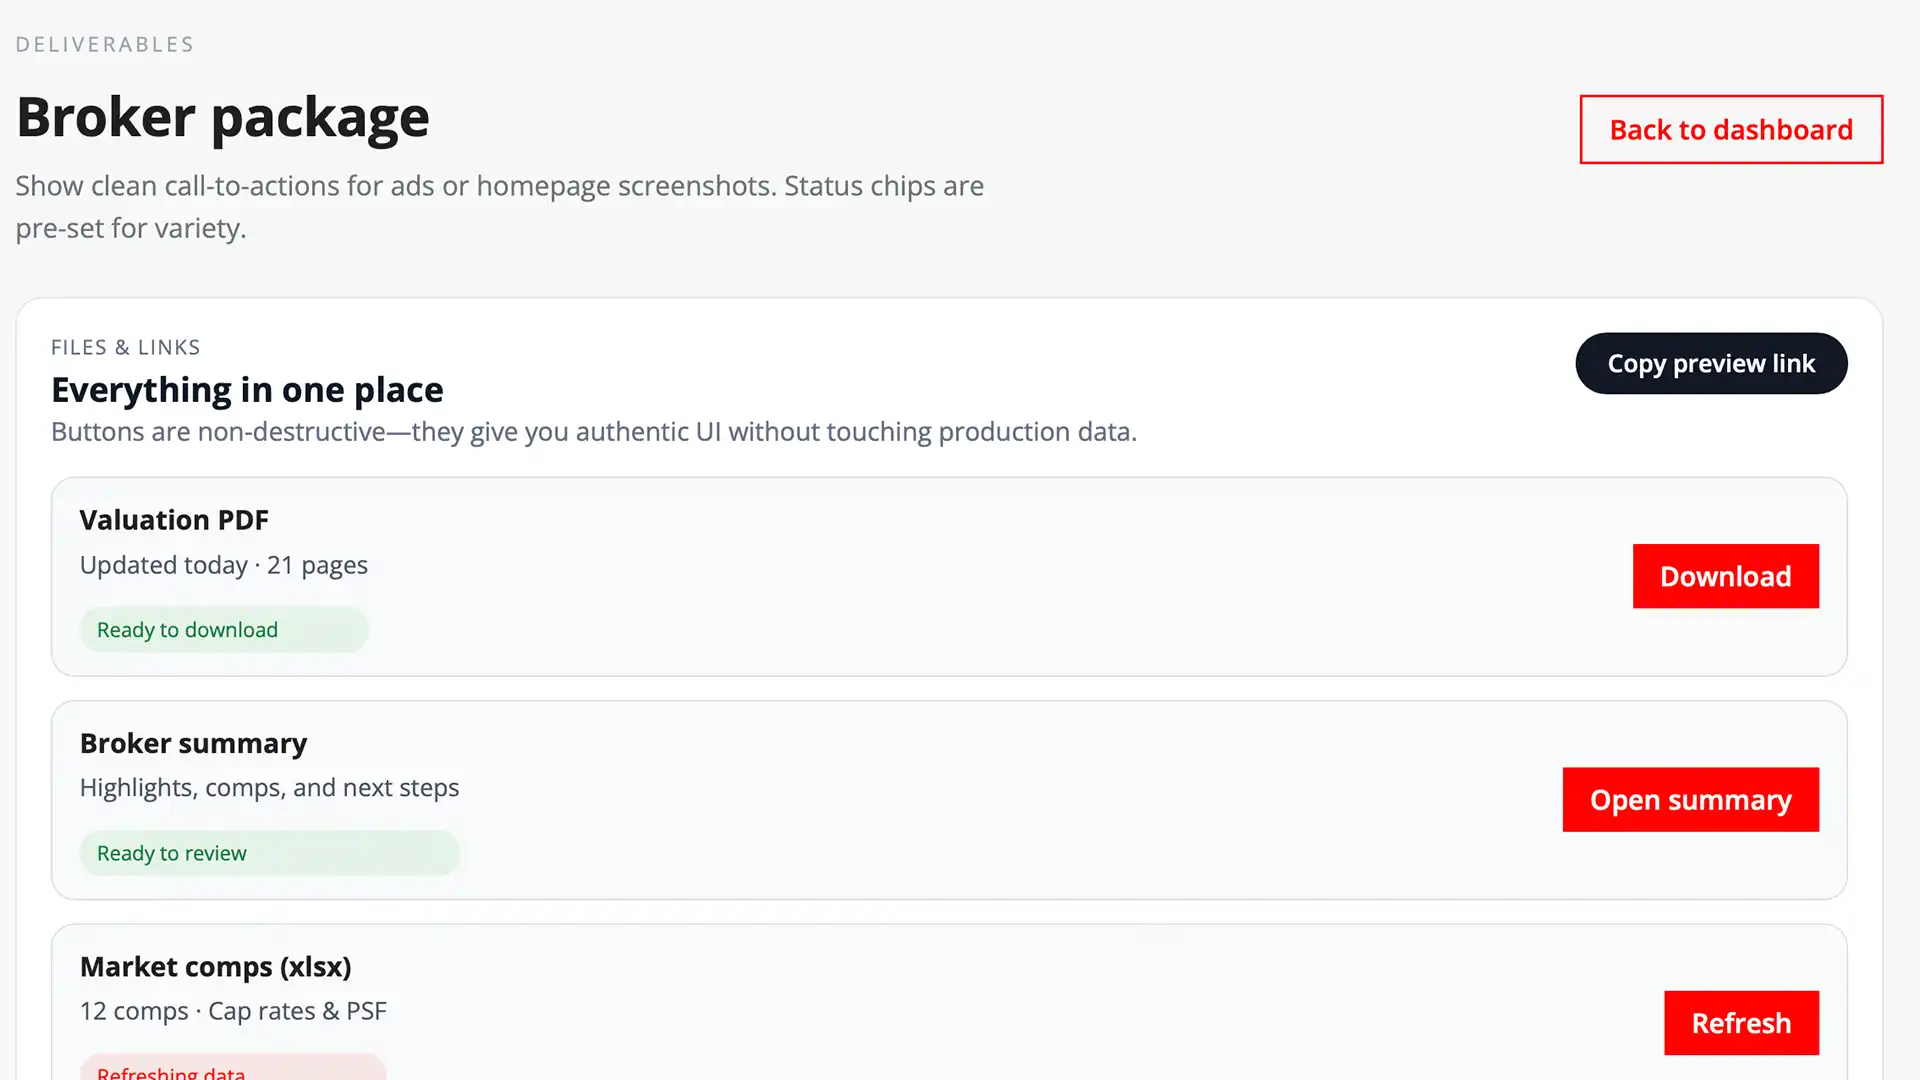Image resolution: width=1920 pixels, height=1080 pixels.
Task: Click the 12 comps · Cap rates text
Action: (233, 1010)
